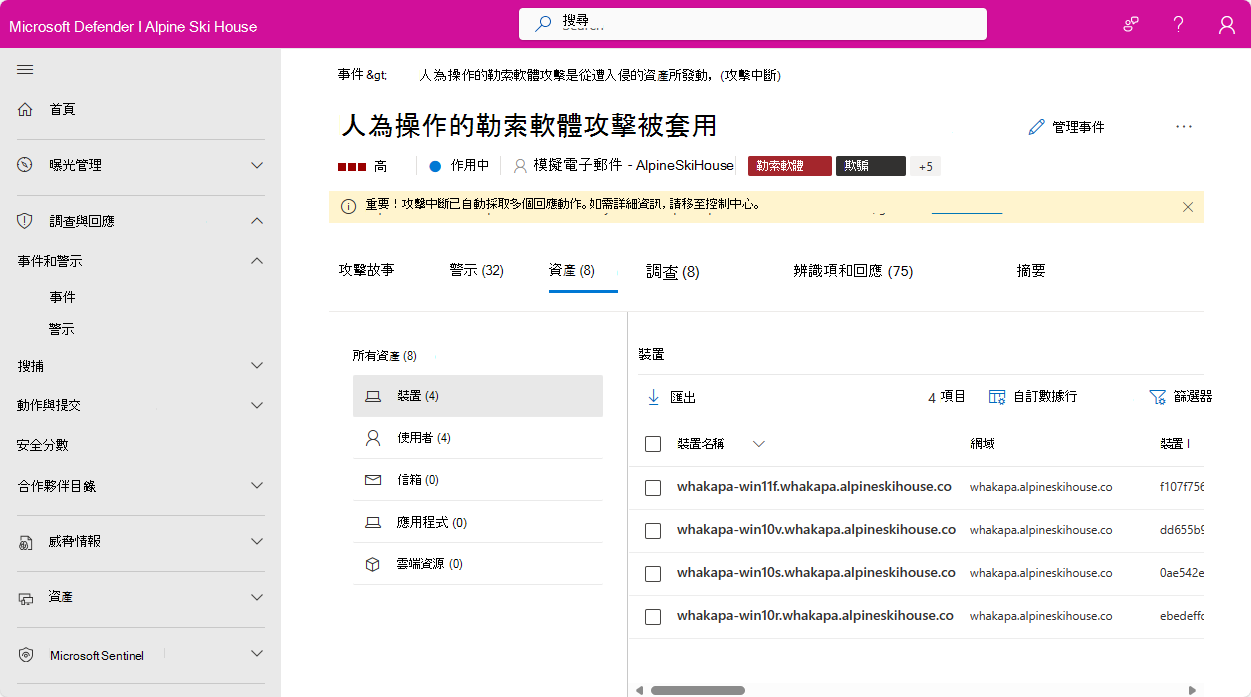Click inside the 搜尋 search field
Image resolution: width=1251 pixels, height=697 pixels.
tap(752, 23)
